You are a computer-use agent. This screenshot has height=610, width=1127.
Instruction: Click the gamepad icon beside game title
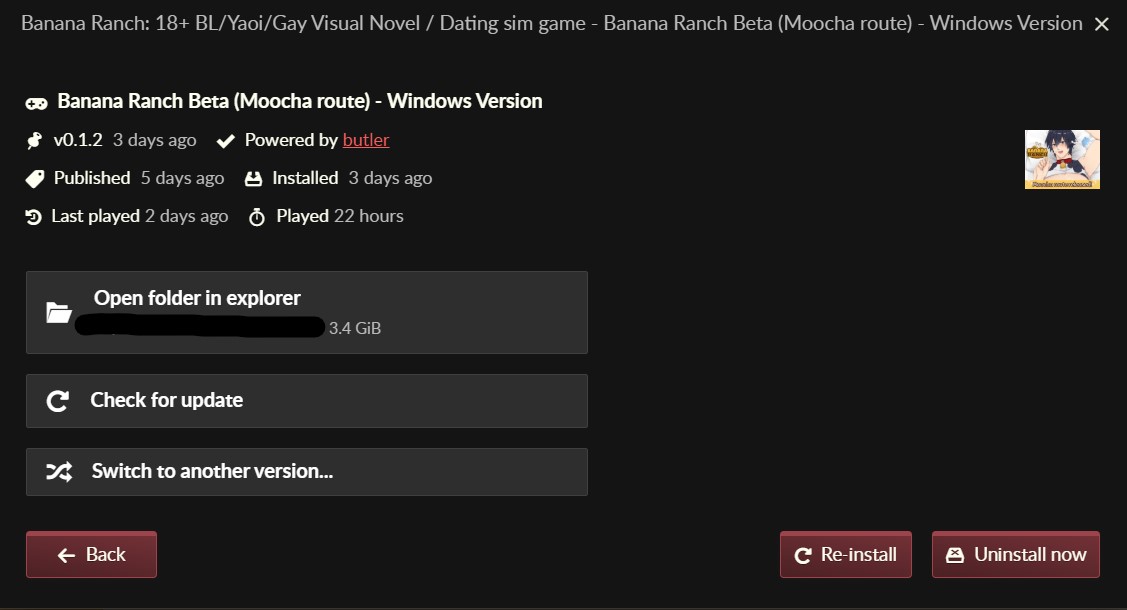[36, 102]
